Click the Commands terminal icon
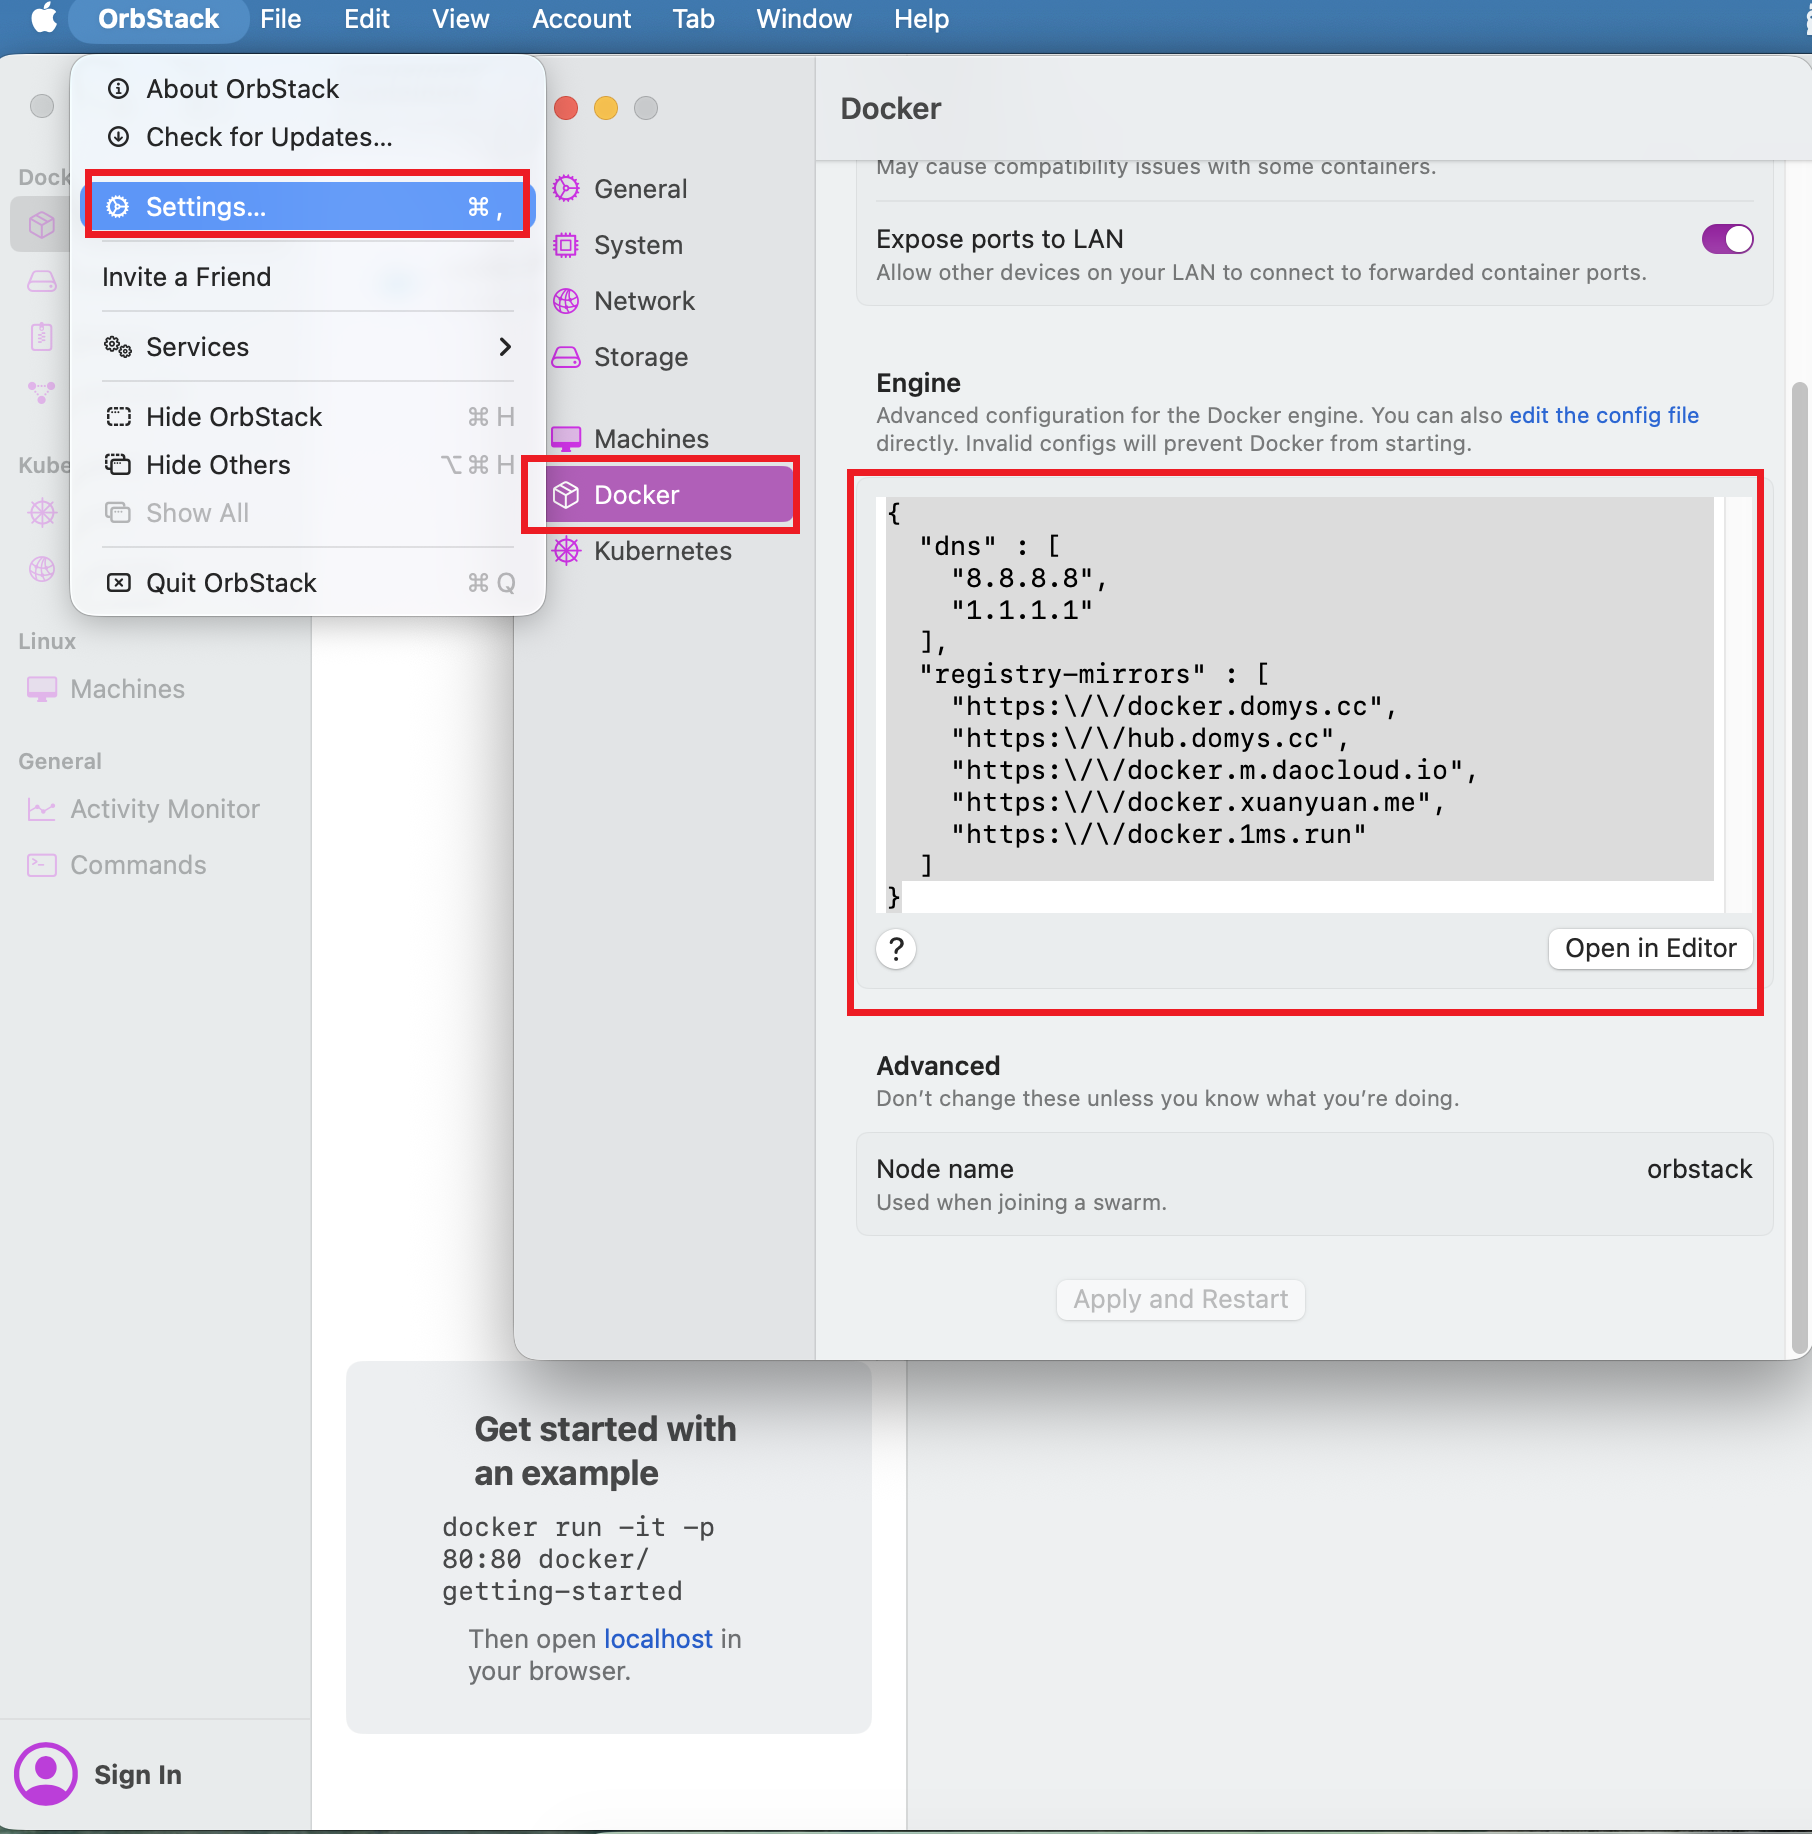The width and height of the screenshot is (1812, 1834). click(x=42, y=865)
